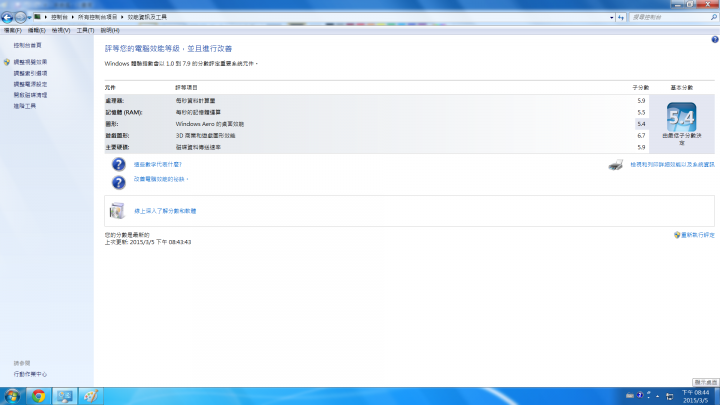The width and height of the screenshot is (720, 405).
Task: Open 調整視覺效果 sidebar link
Action: (x=30, y=62)
